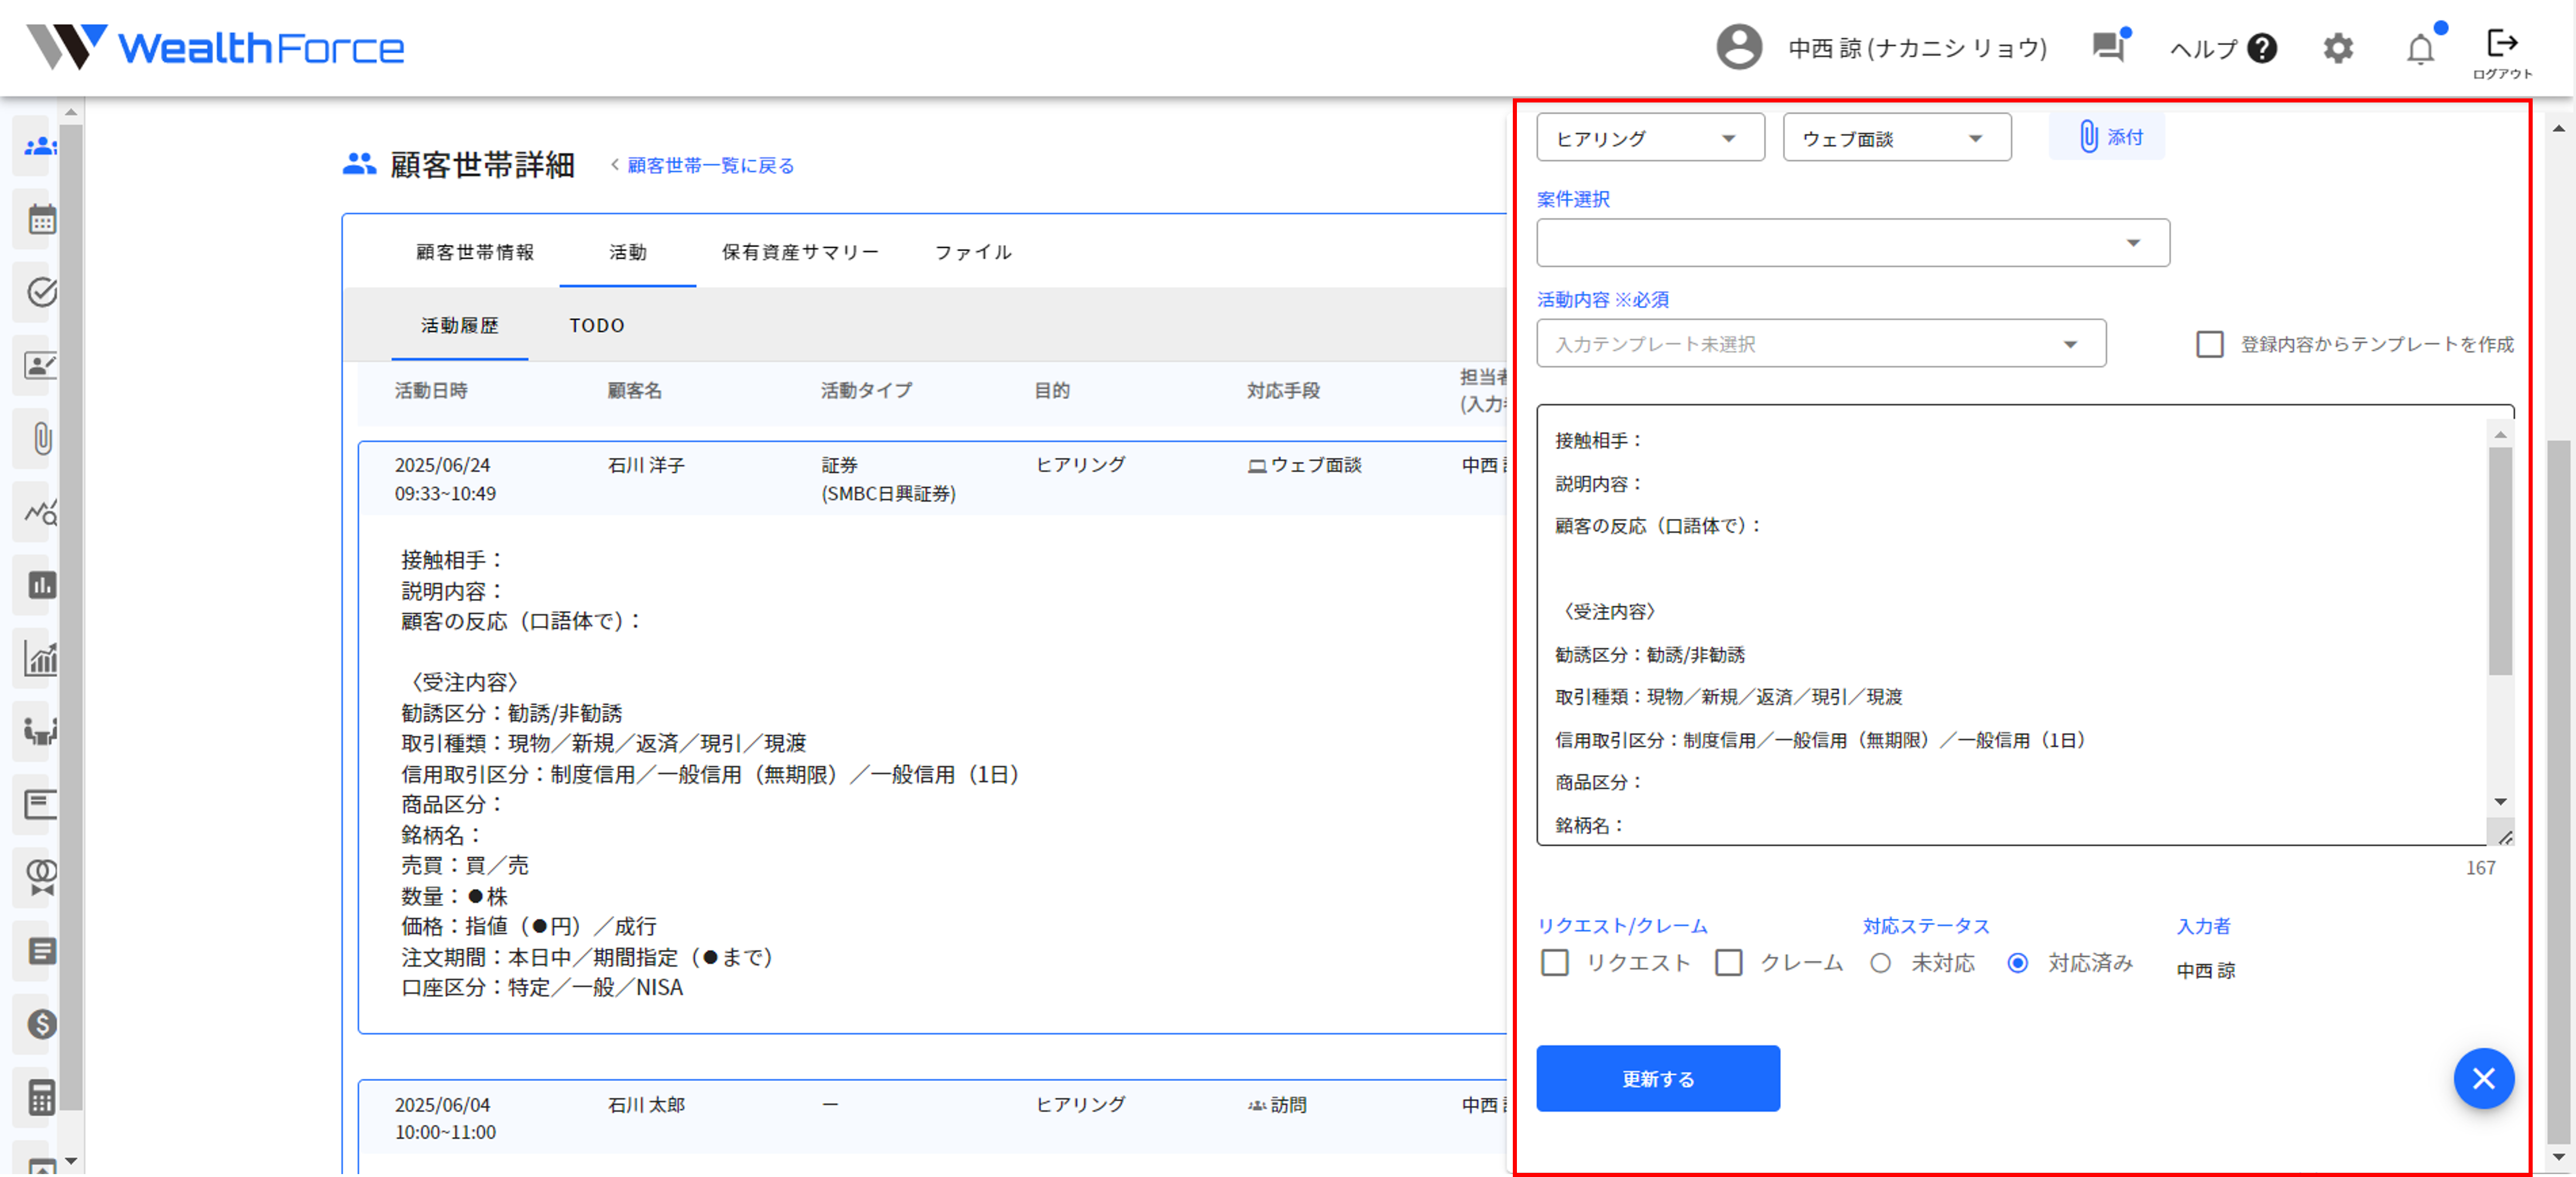Open the meeting table people sidebar icon
The height and width of the screenshot is (1177, 2576).
click(40, 731)
